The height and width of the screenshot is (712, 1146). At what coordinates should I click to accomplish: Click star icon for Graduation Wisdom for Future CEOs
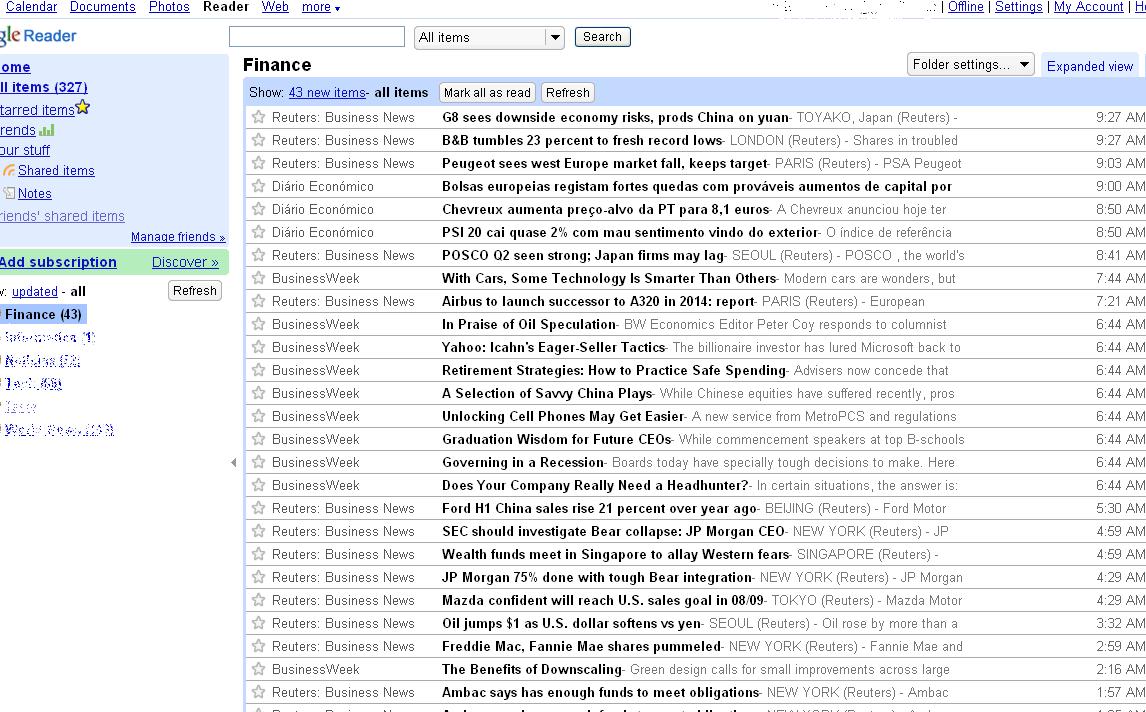(258, 439)
